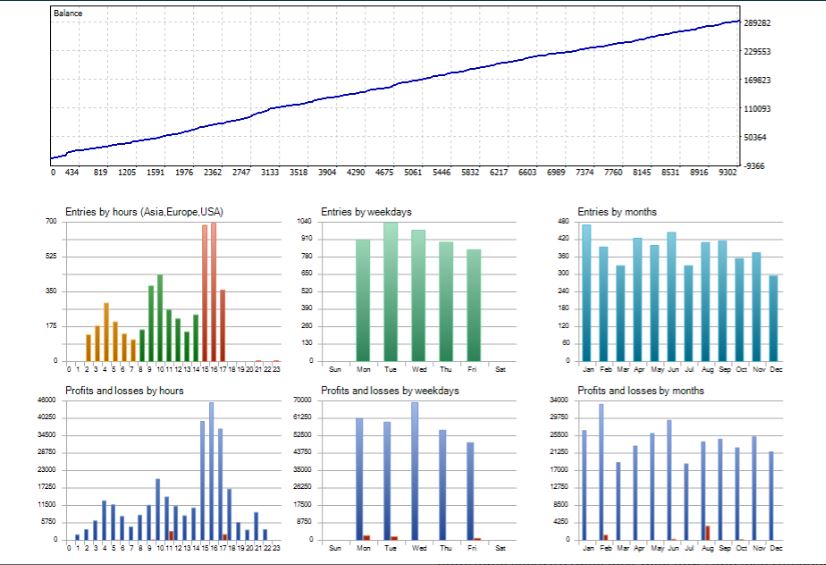Click the 34000 label on Profits by months axis
826x565 pixels.
pyautogui.click(x=559, y=400)
